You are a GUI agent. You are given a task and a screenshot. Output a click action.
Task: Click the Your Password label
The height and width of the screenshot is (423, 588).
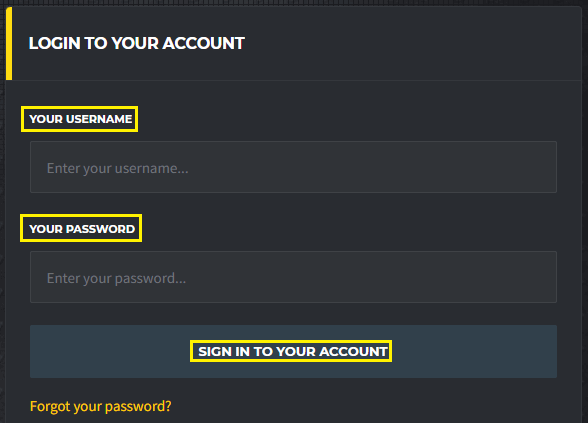click(x=82, y=229)
